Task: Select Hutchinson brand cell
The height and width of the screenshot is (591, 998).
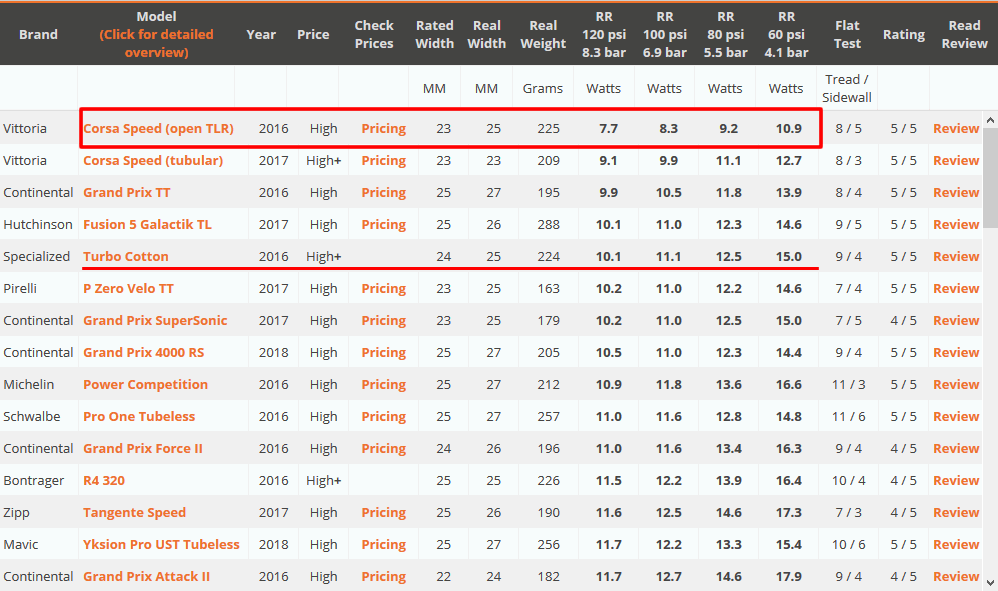Action: tap(38, 225)
